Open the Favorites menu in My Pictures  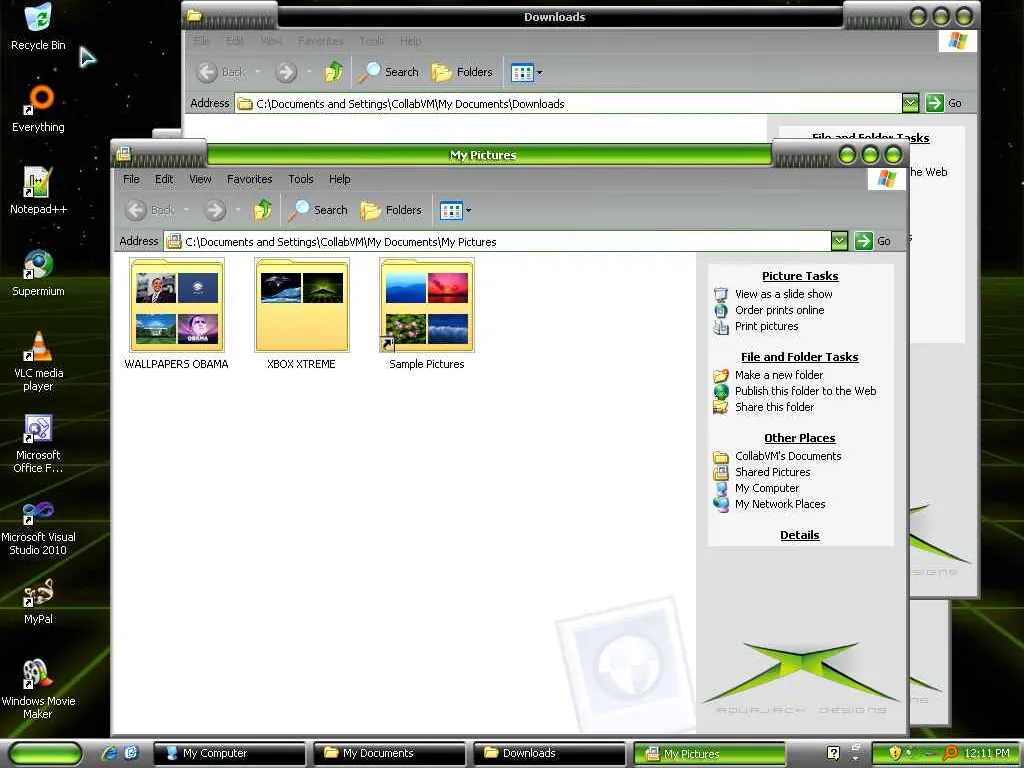click(249, 179)
